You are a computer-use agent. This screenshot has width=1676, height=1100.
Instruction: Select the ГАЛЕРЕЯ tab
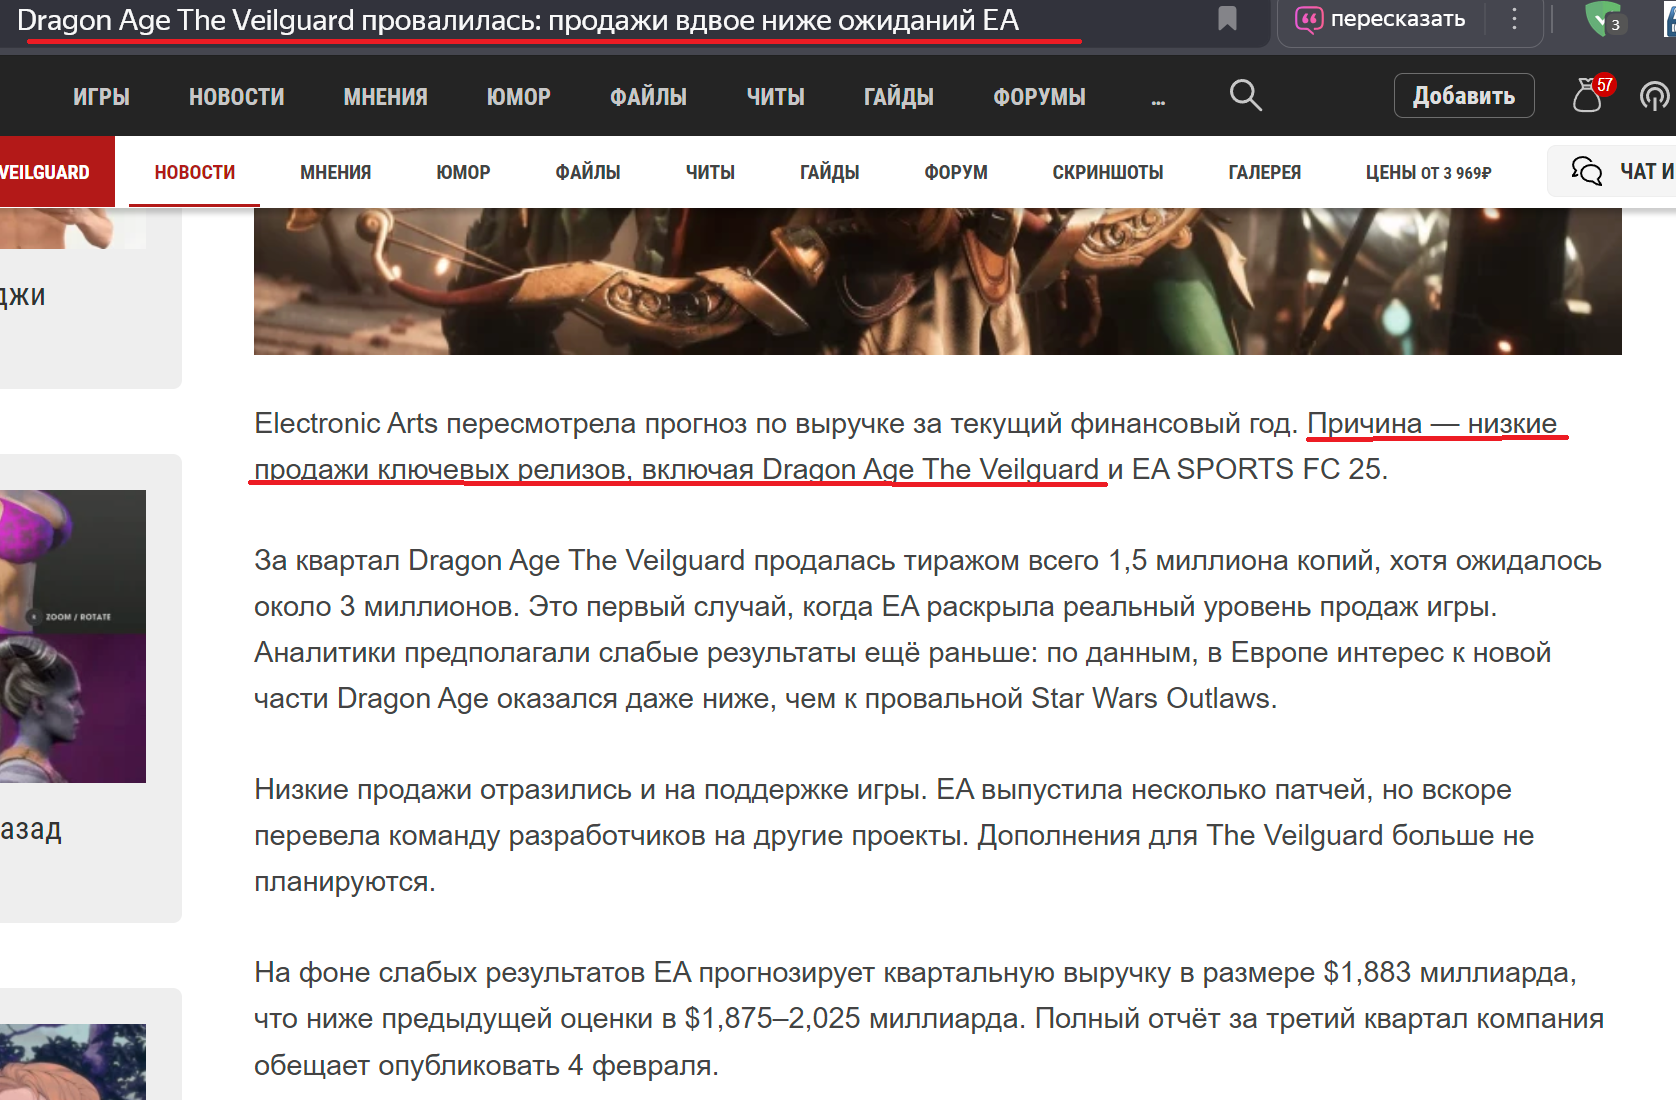click(x=1264, y=172)
